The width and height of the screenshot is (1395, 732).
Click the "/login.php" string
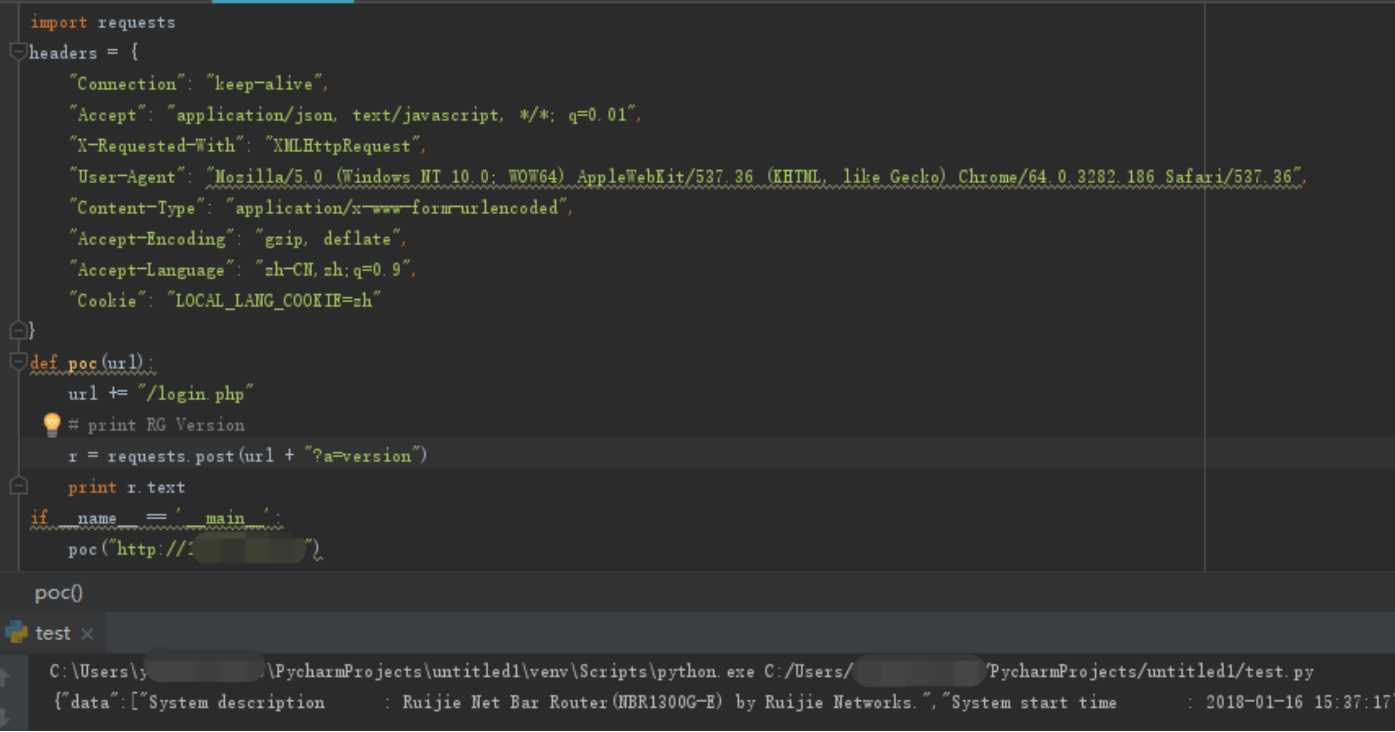tap(195, 394)
